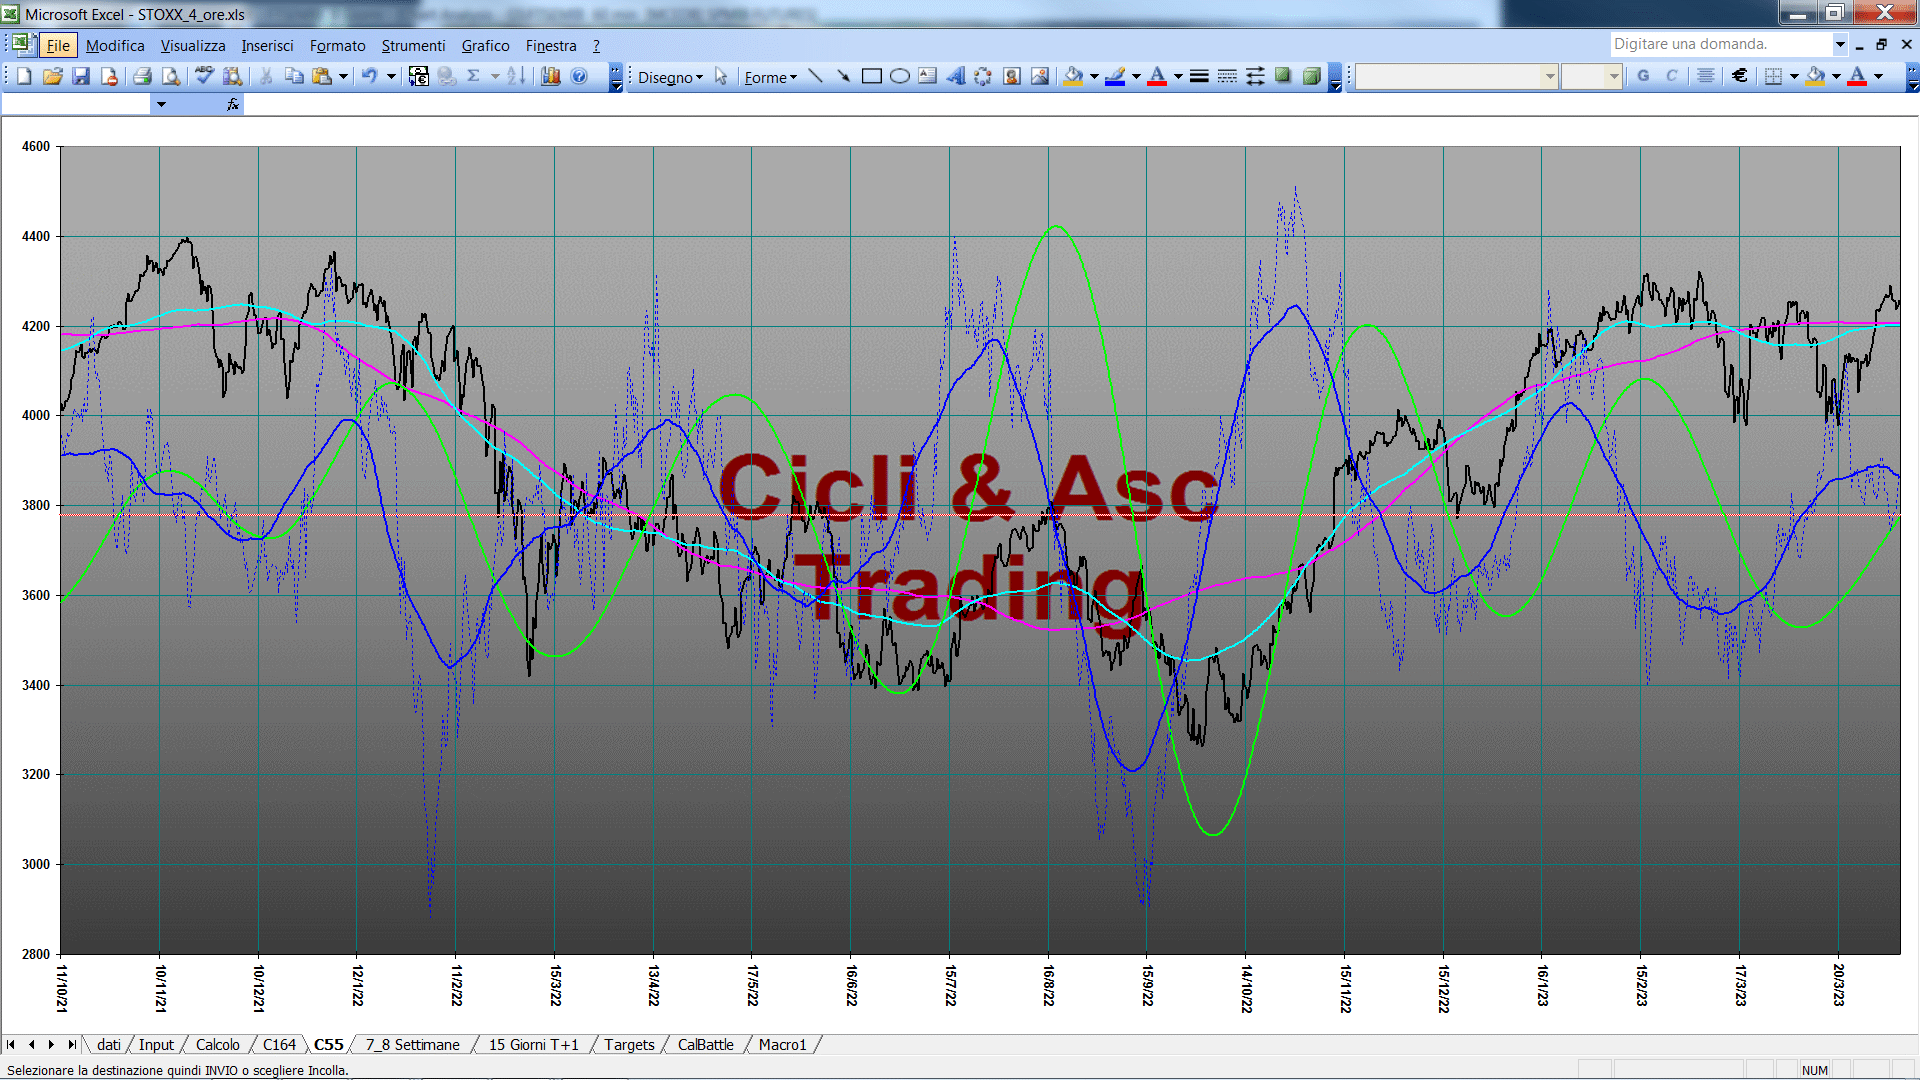The image size is (1920, 1080).
Task: Open the Font size combo box
Action: point(1591,76)
